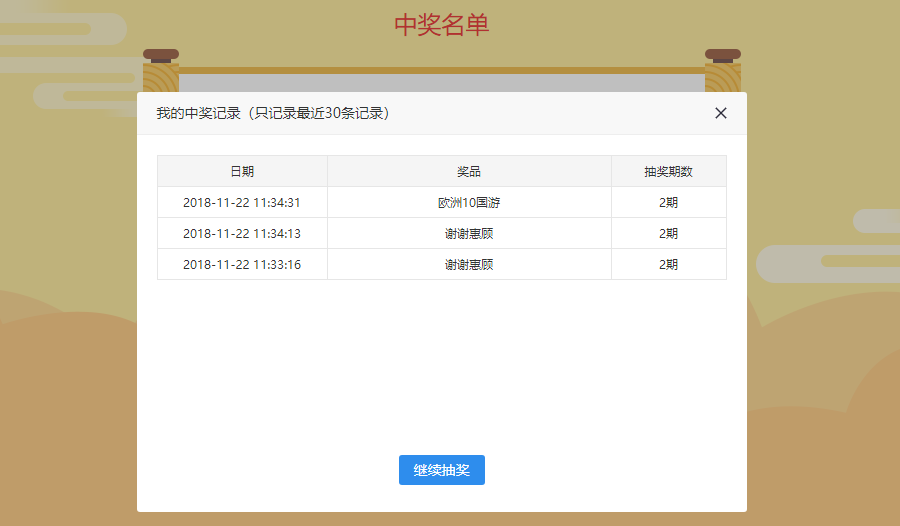
Task: Click the 奖品 column header
Action: 469,172
